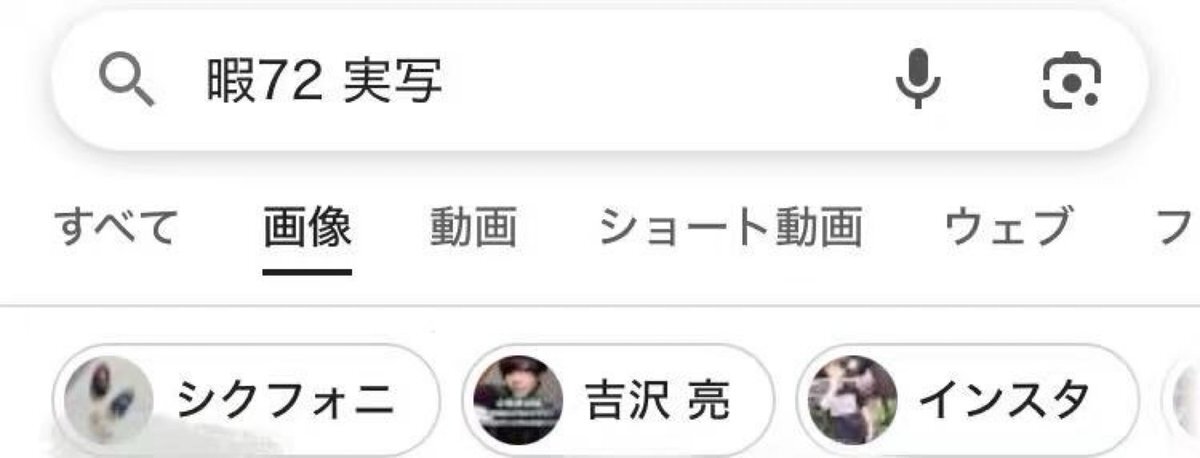Screen dimensions: 1200x458
Task: Filter results with the シクフォニ text label
Action: pyautogui.click(x=286, y=401)
